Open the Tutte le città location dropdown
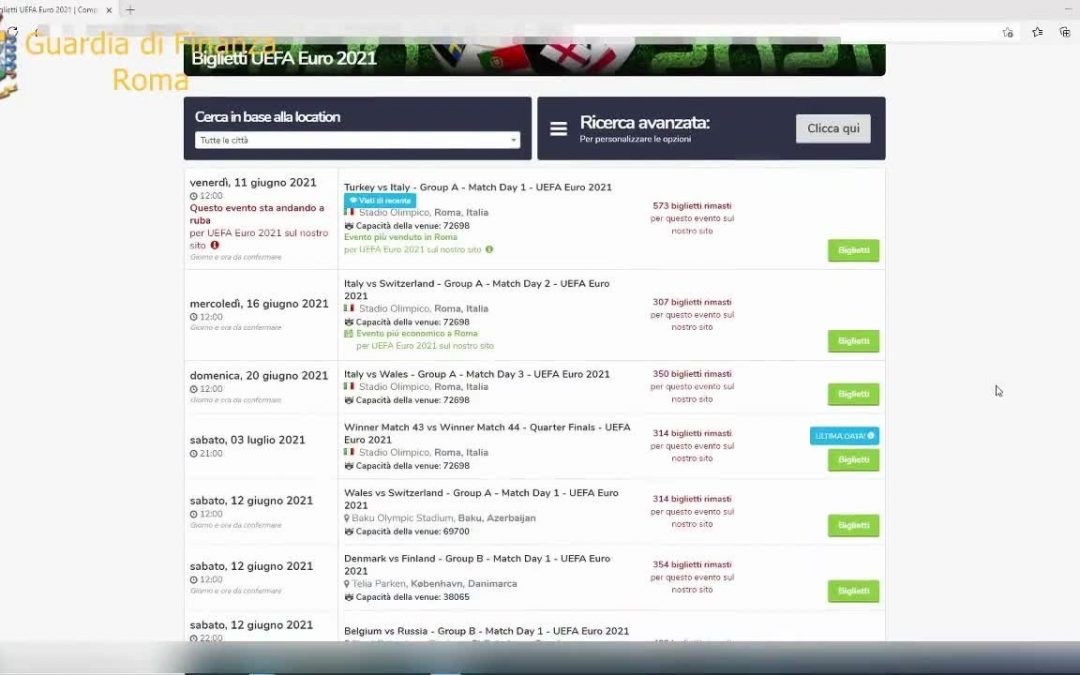 357,140
